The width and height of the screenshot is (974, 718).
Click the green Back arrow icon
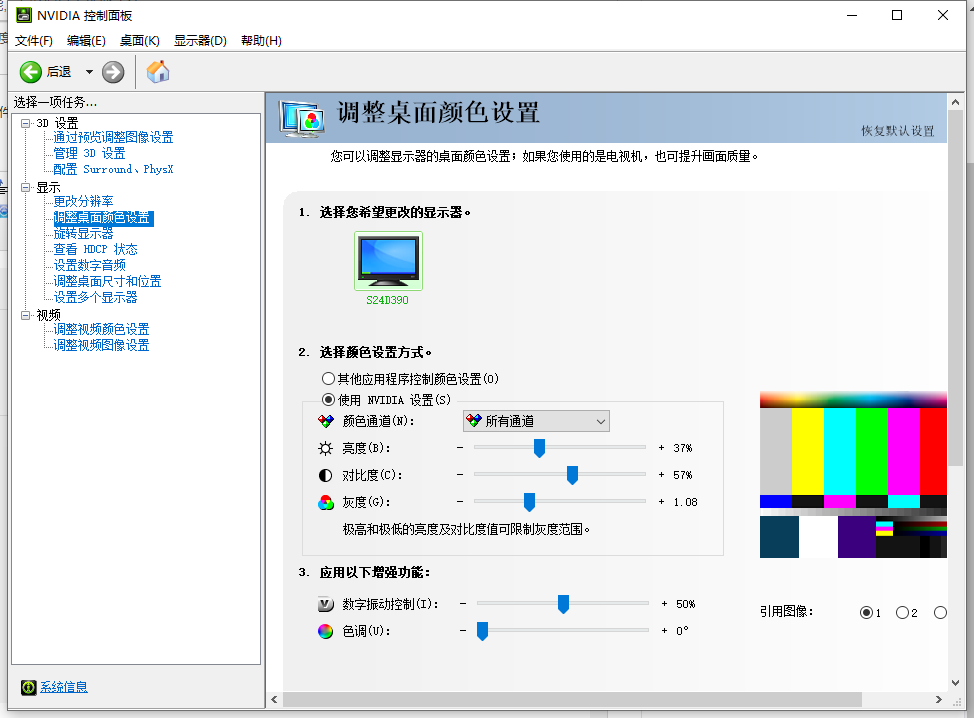point(31,71)
